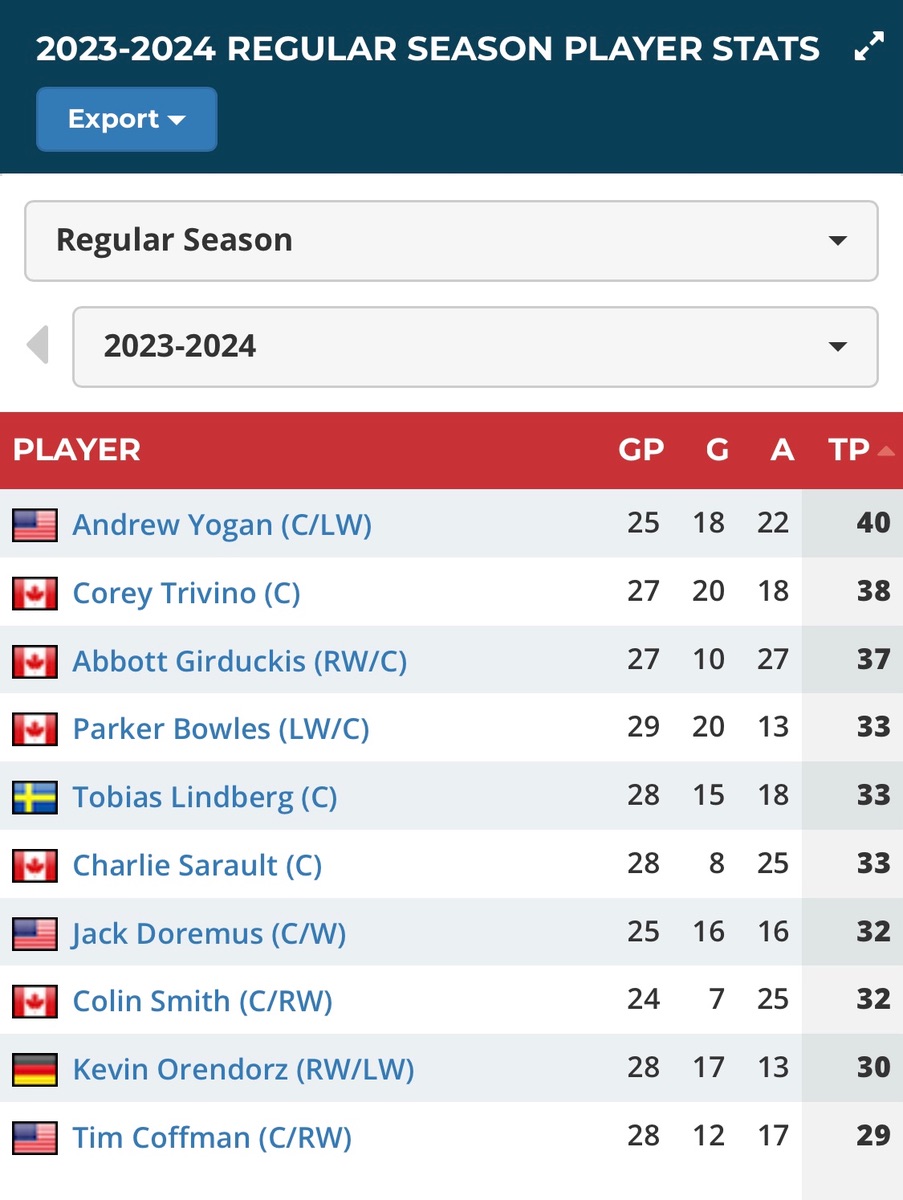This screenshot has height=1200, width=903.
Task: Click the previous season left arrow
Action: 38,346
